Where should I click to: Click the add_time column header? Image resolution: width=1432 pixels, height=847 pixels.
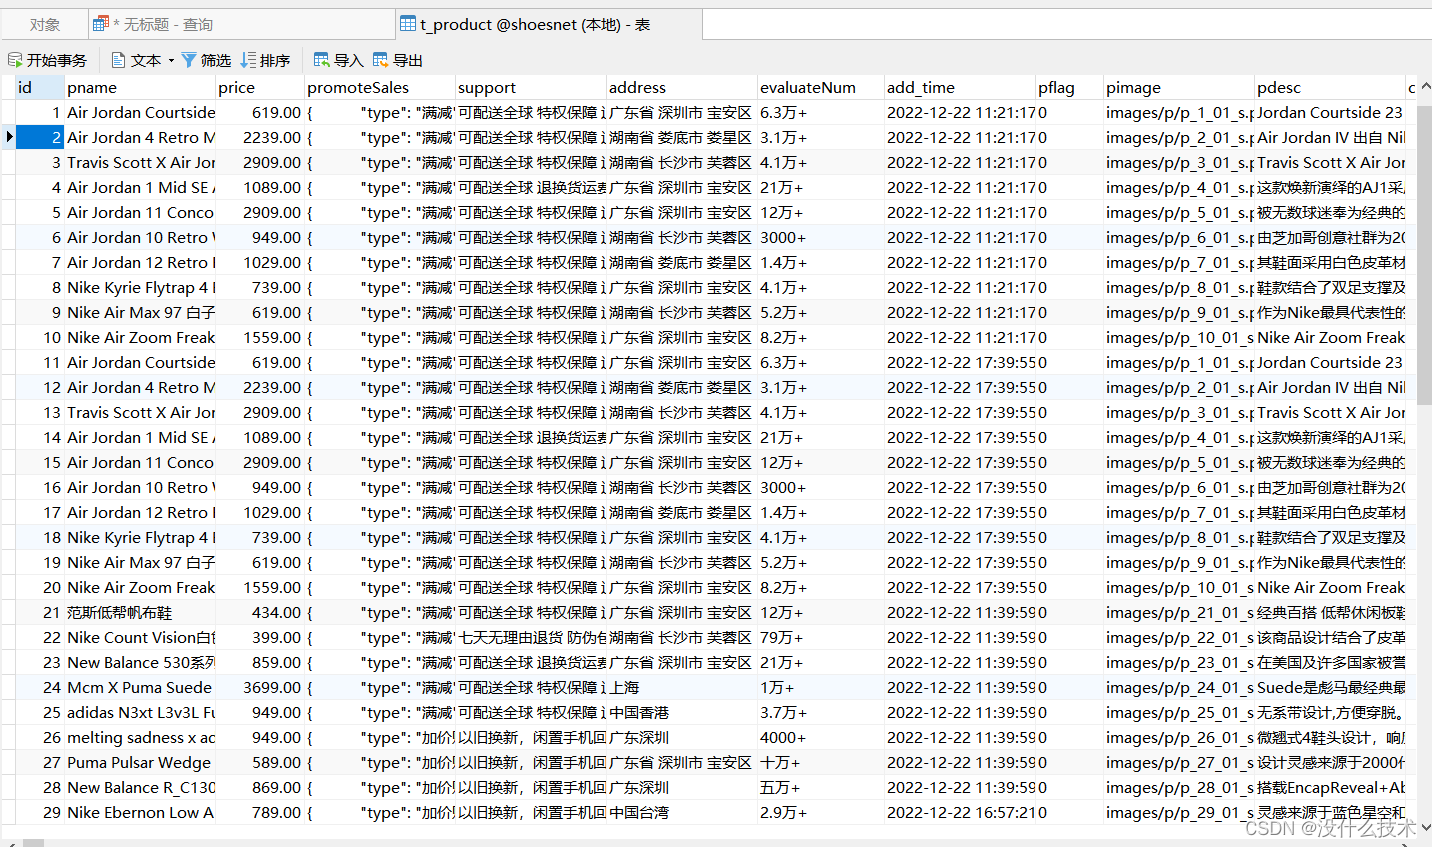[x=960, y=87]
